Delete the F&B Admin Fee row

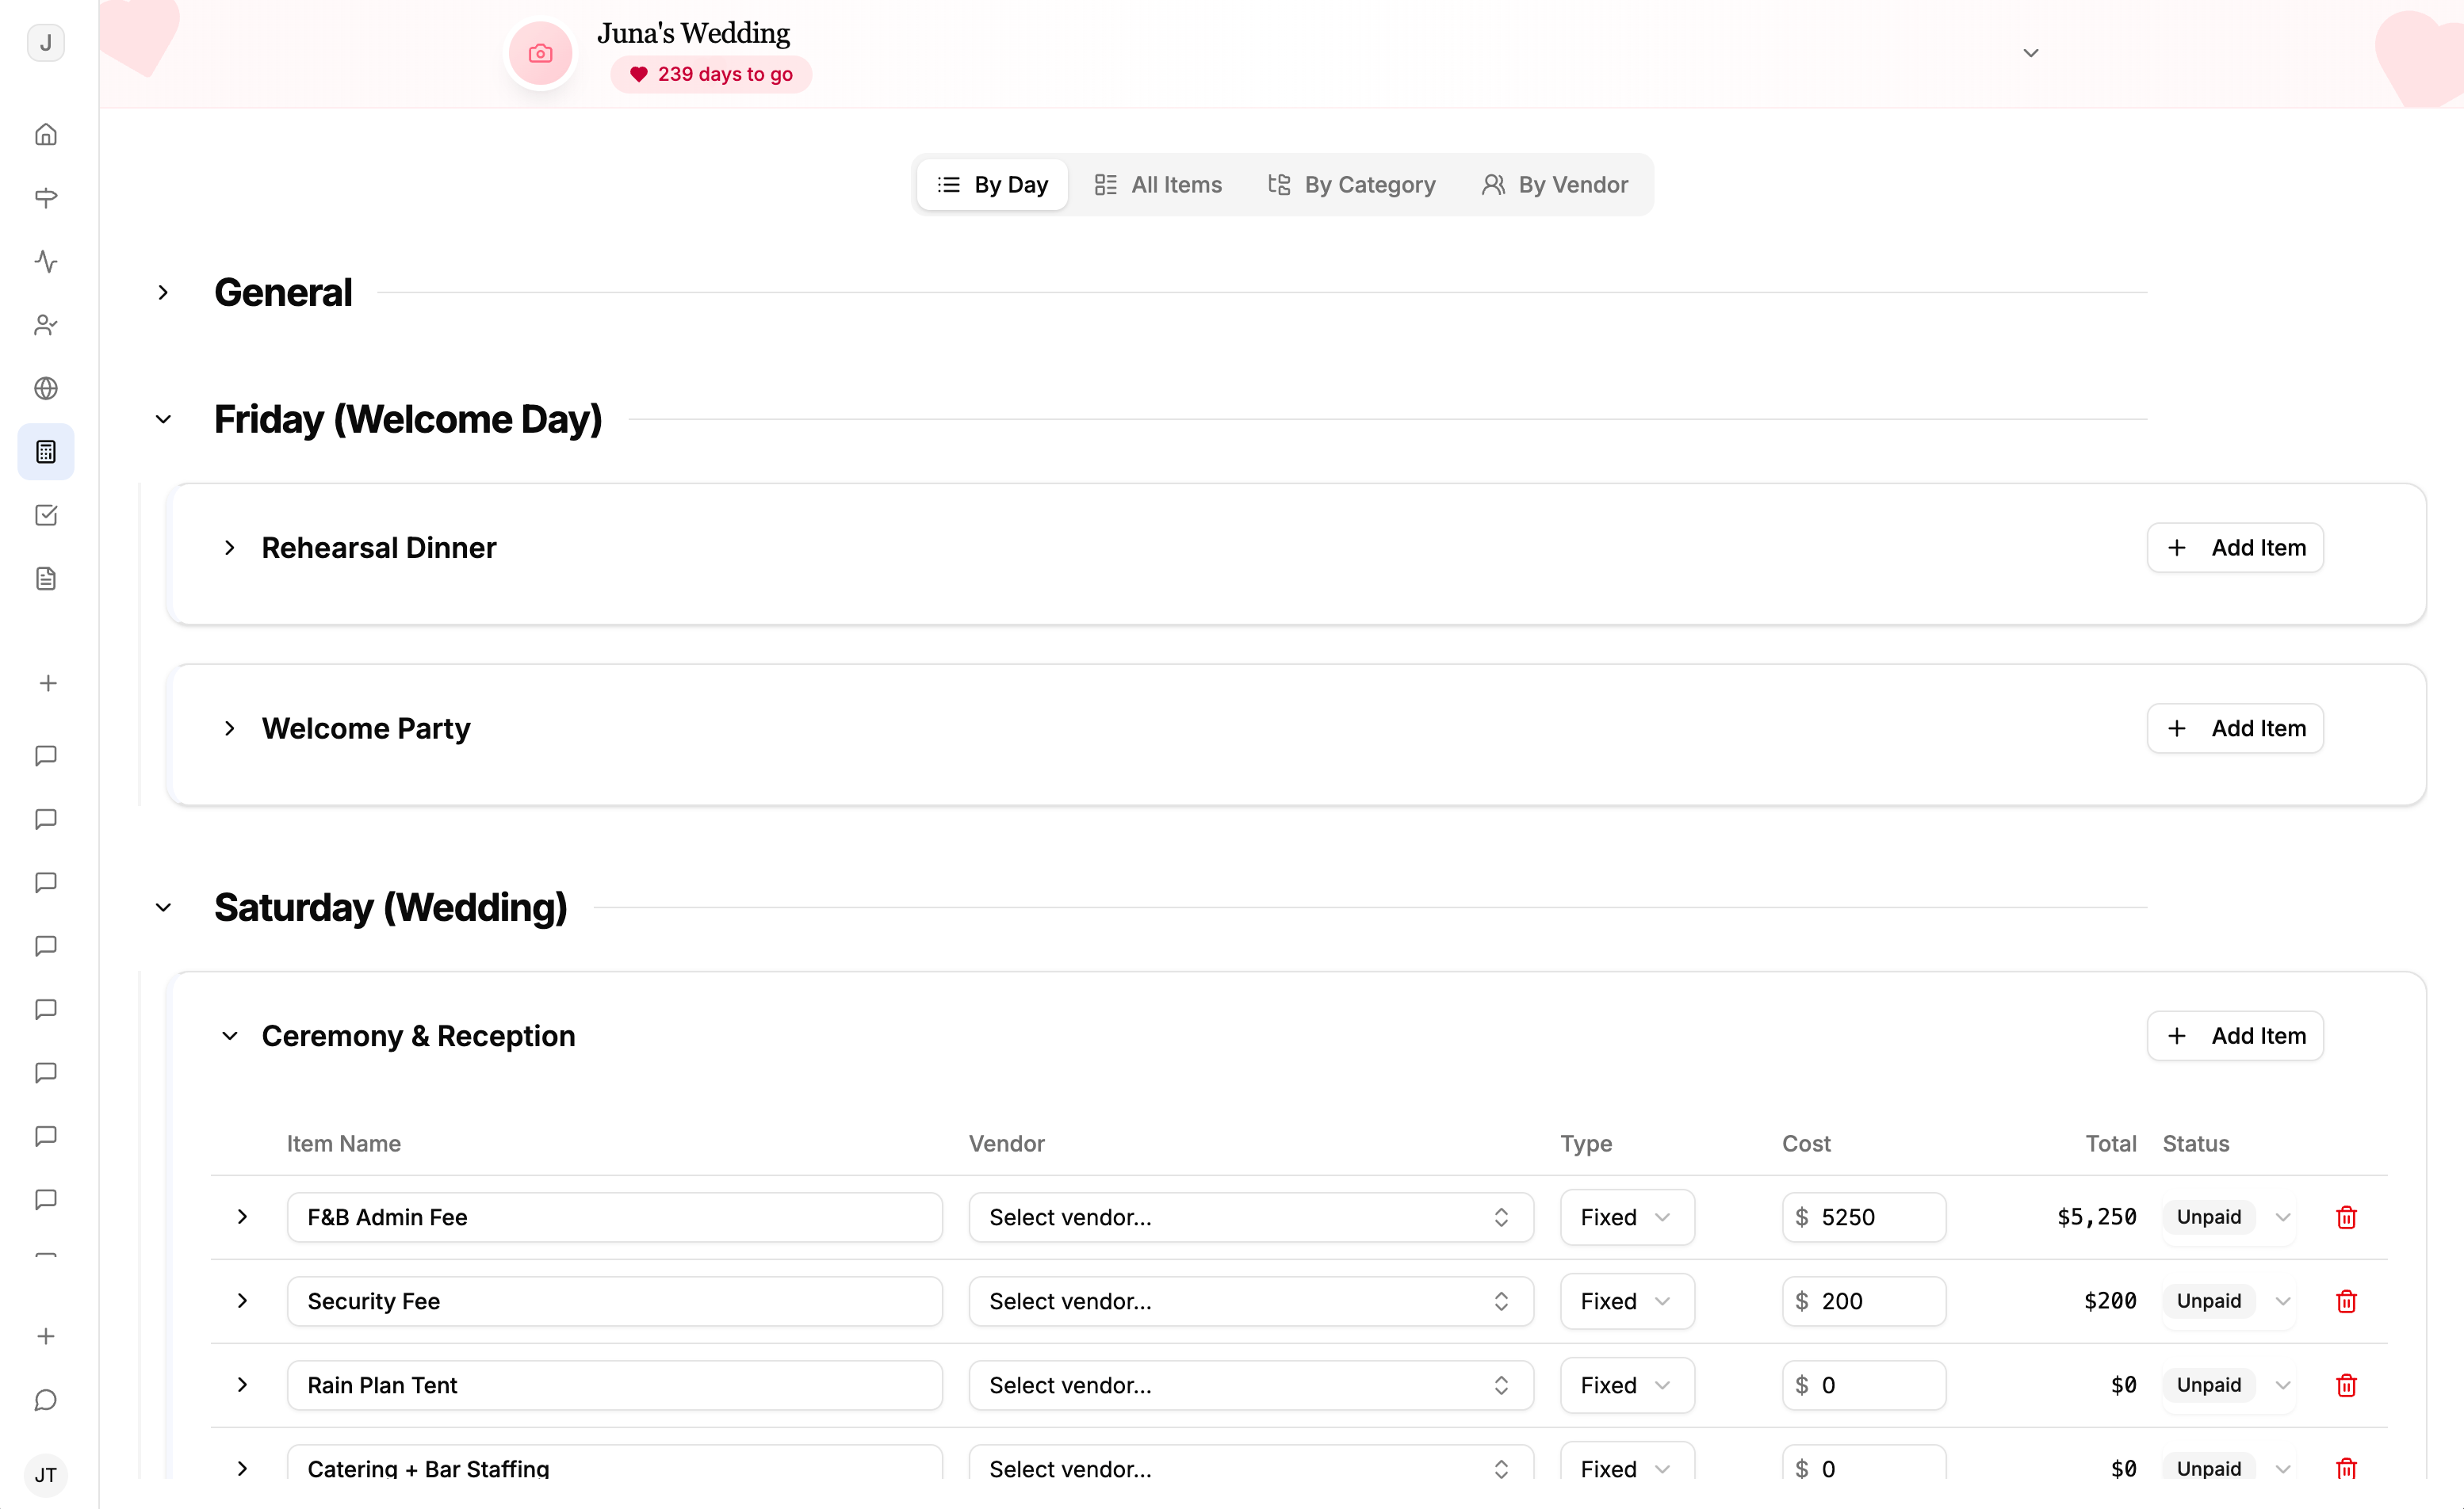2346,1217
